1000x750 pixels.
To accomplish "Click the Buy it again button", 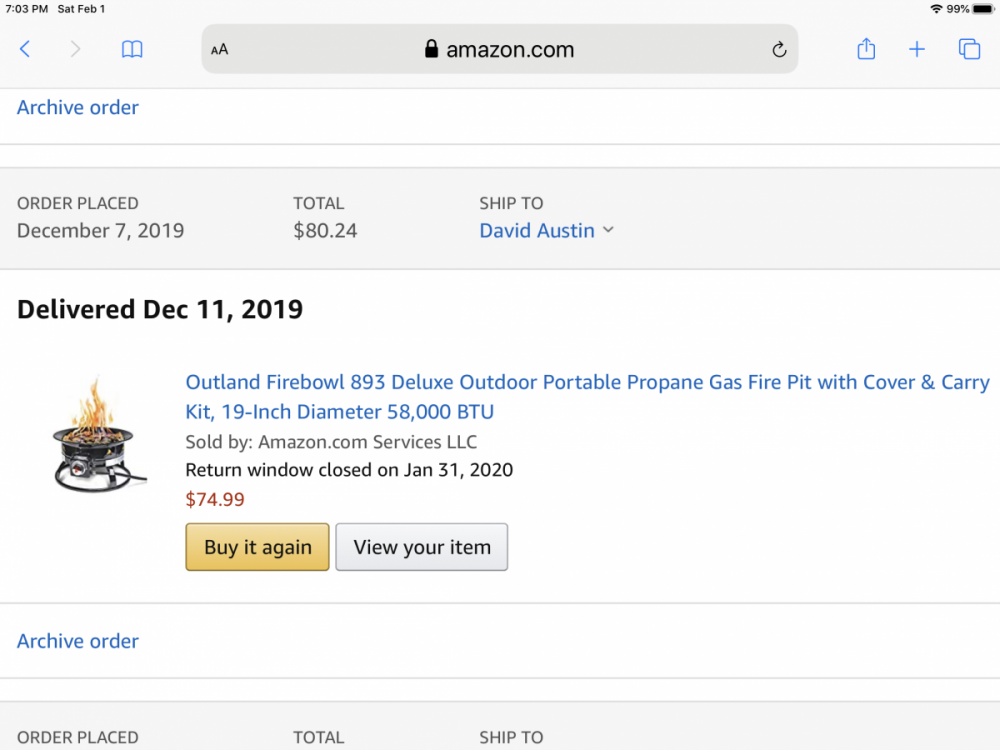I will [257, 547].
